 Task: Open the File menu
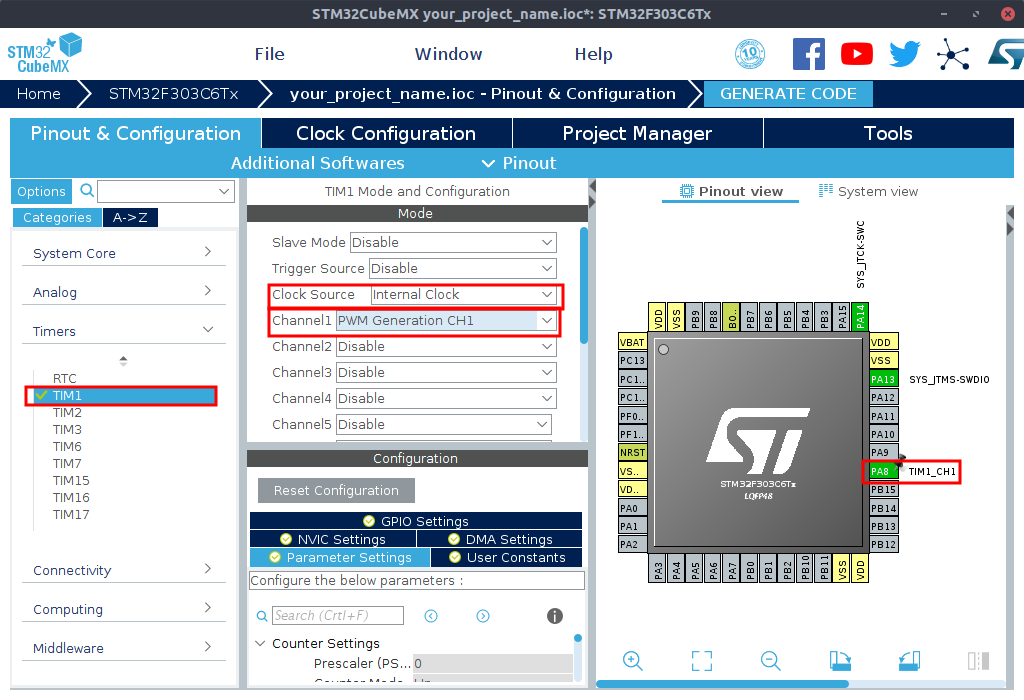(269, 54)
